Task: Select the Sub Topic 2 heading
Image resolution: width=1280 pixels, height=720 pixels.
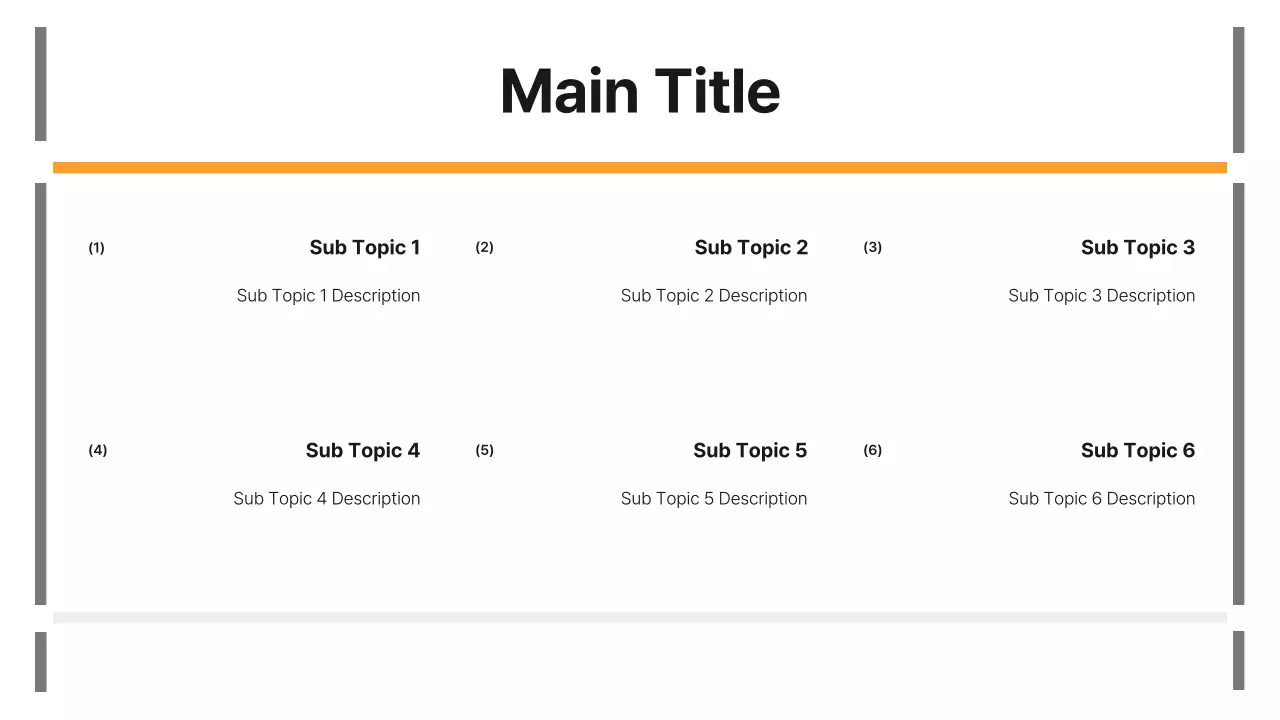Action: [x=751, y=247]
